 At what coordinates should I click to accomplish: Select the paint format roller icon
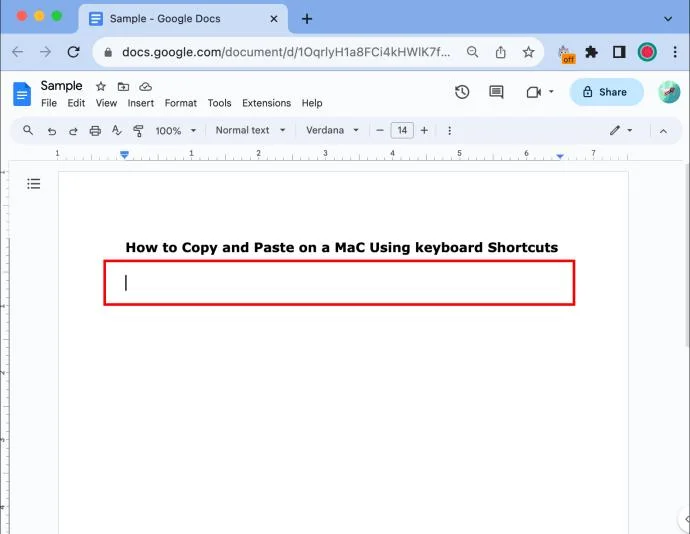[138, 131]
